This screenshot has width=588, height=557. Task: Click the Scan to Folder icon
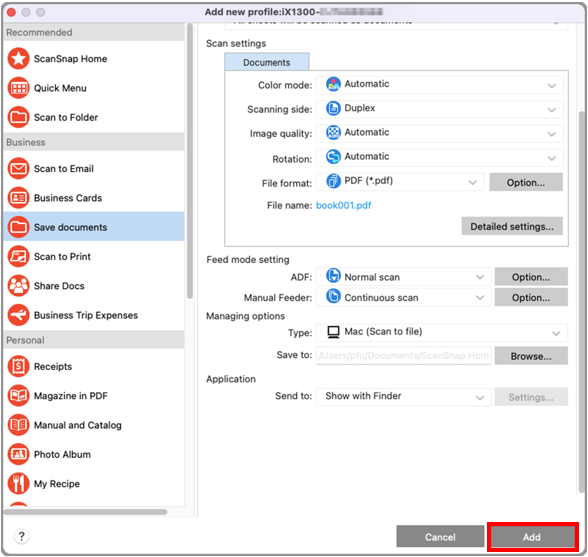coord(18,117)
